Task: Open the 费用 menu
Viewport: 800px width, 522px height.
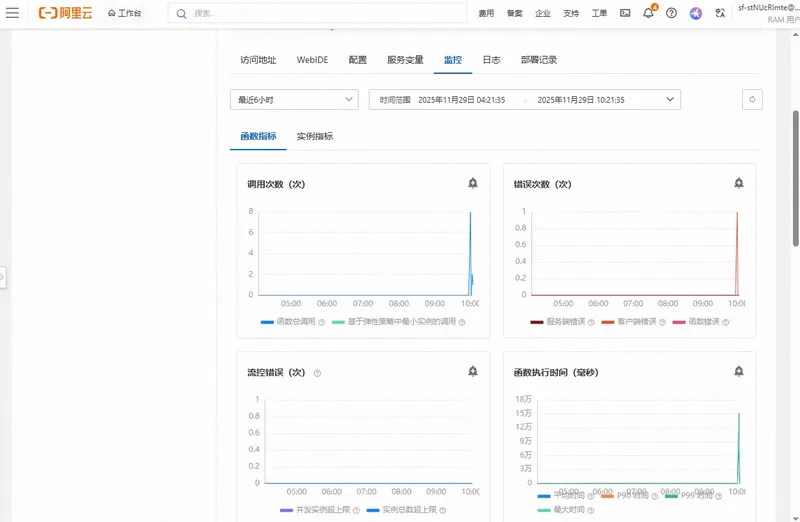Action: [x=486, y=13]
